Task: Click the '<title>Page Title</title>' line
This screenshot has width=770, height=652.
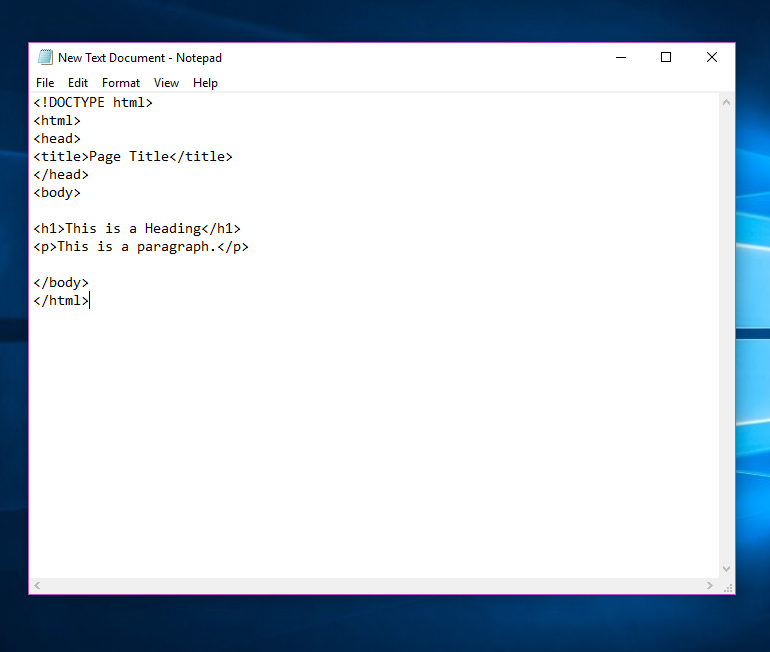Action: point(133,157)
